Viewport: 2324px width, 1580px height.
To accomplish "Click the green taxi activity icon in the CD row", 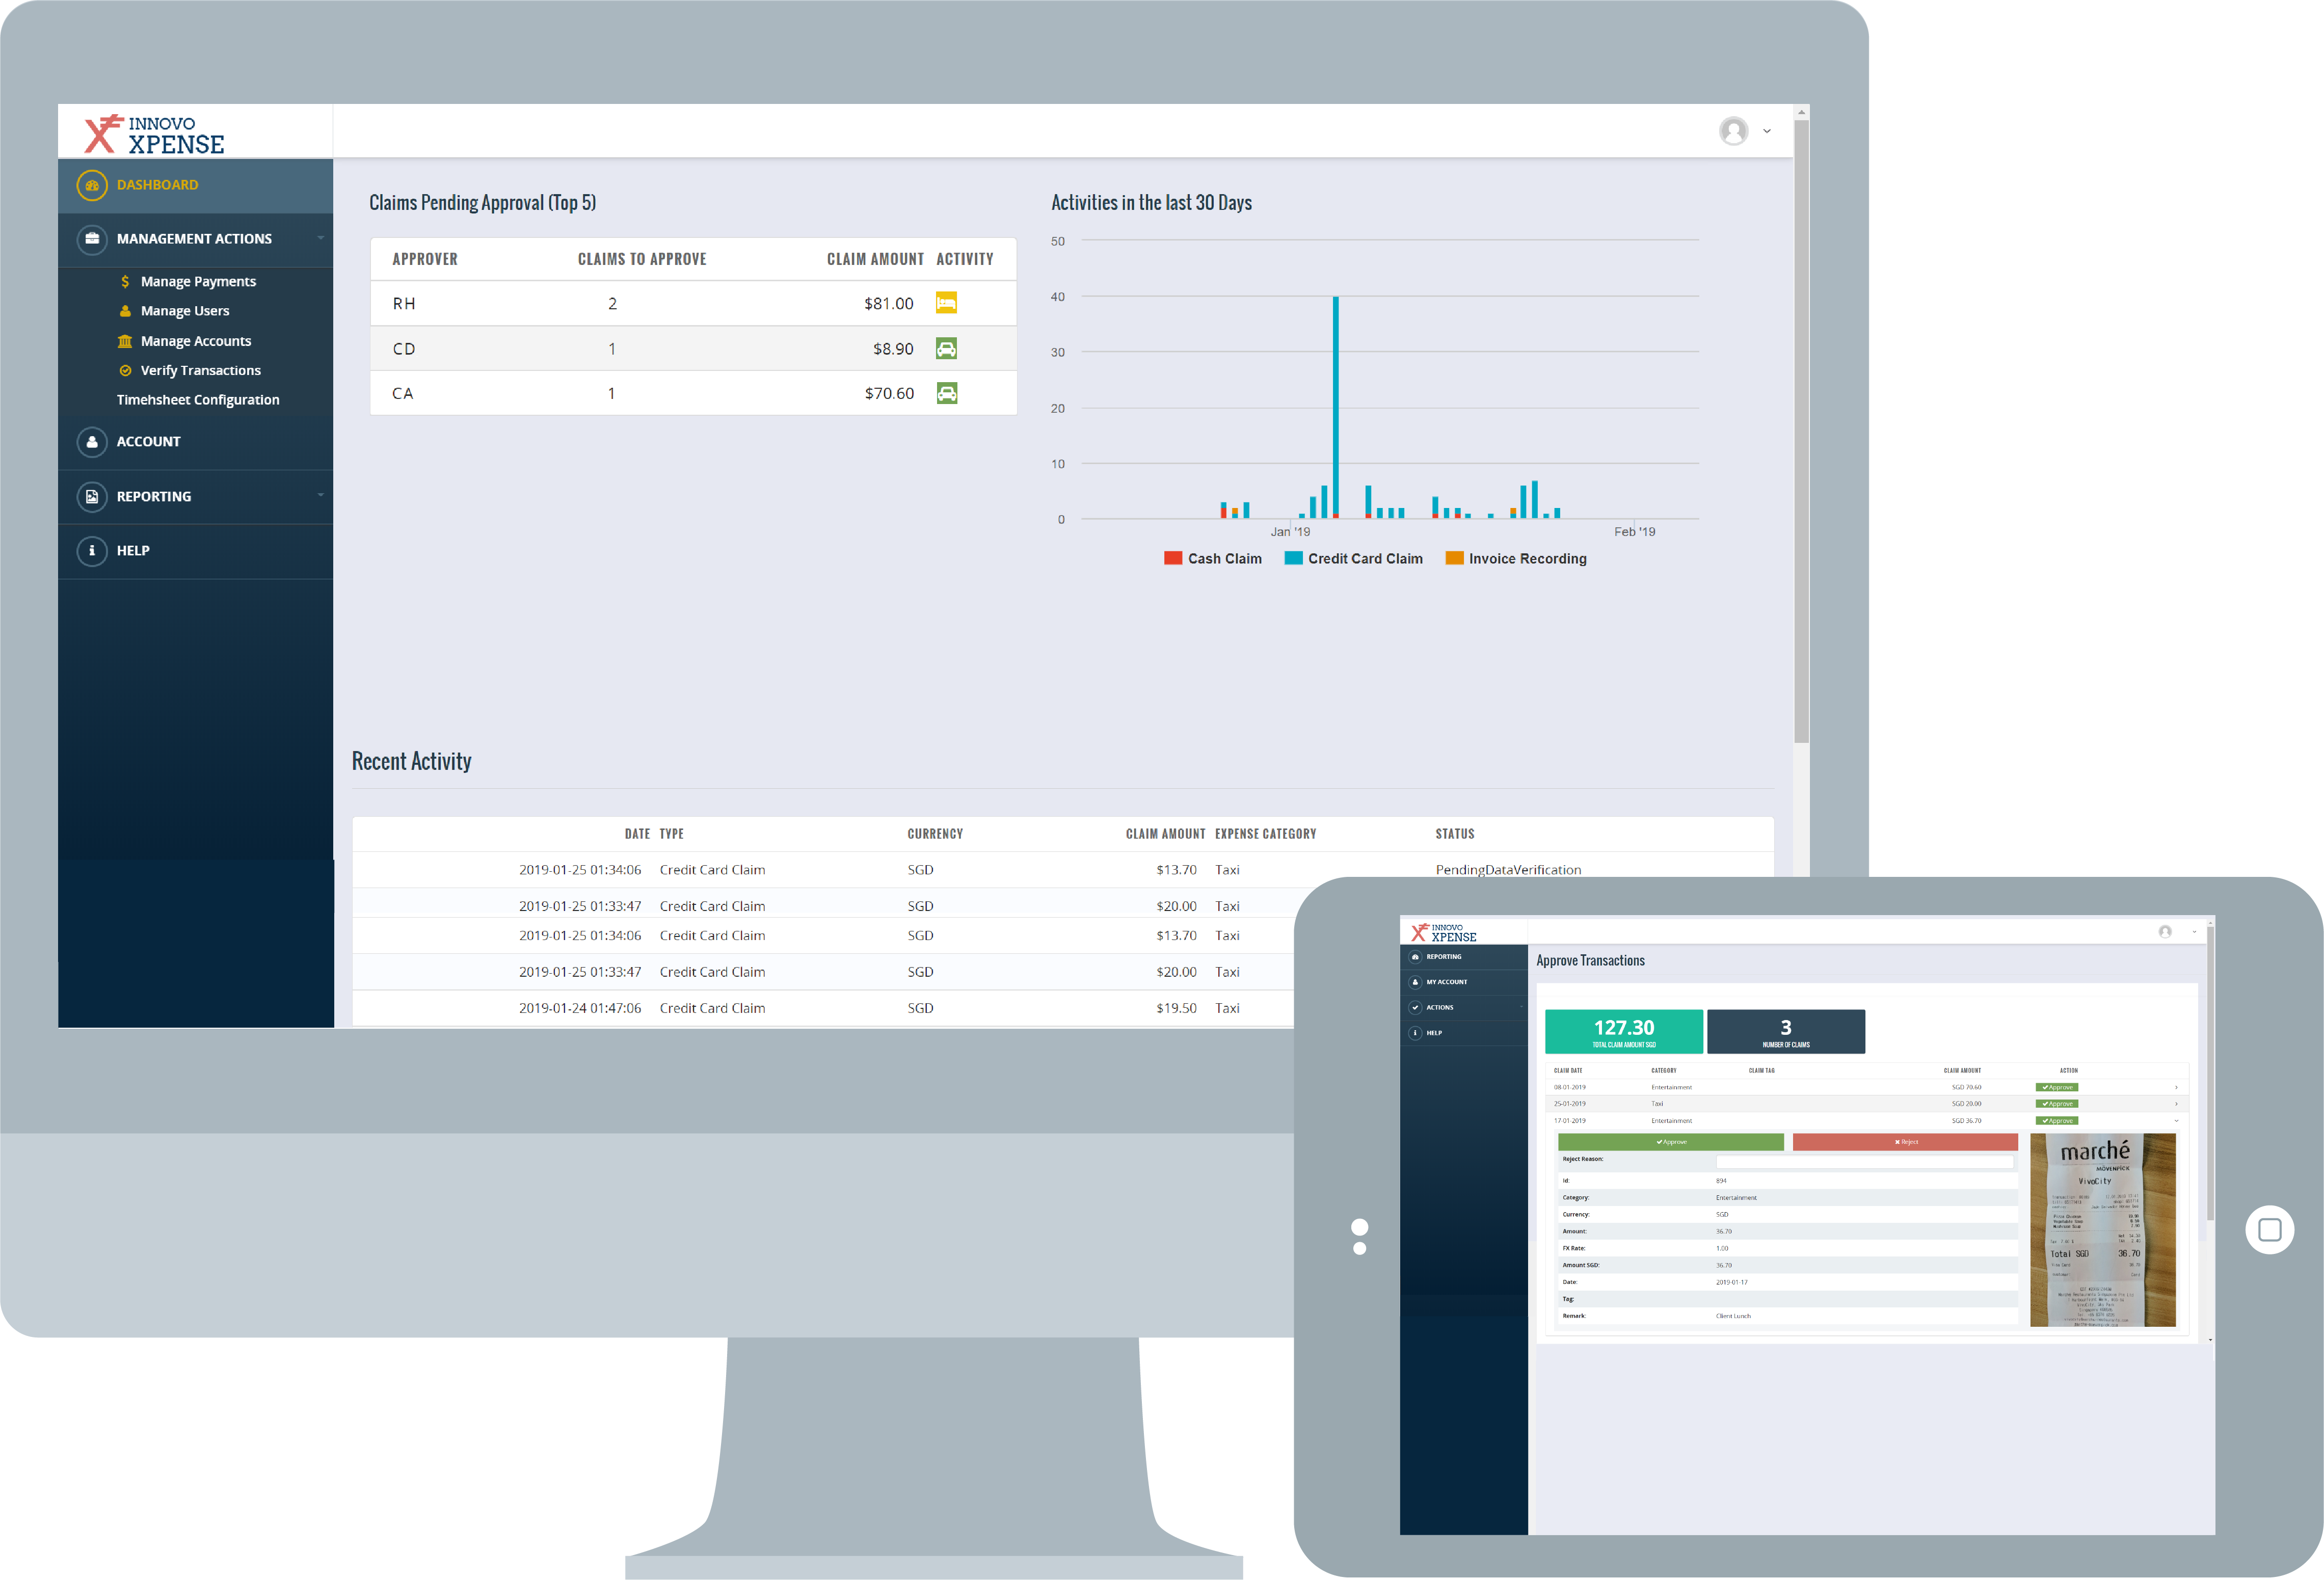I will point(946,349).
